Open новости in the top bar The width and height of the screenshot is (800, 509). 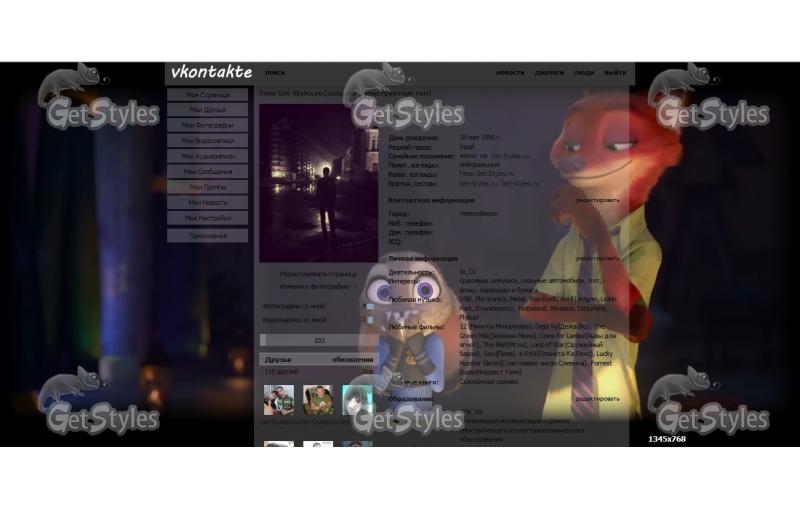tap(510, 72)
